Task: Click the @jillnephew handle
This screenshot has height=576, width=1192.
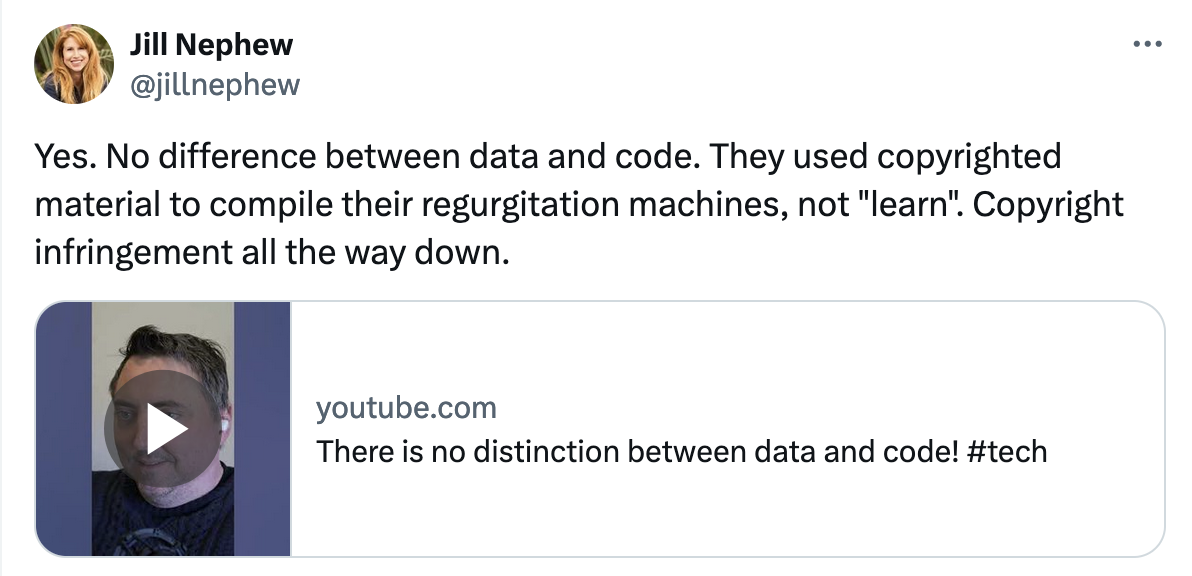Action: (x=214, y=84)
